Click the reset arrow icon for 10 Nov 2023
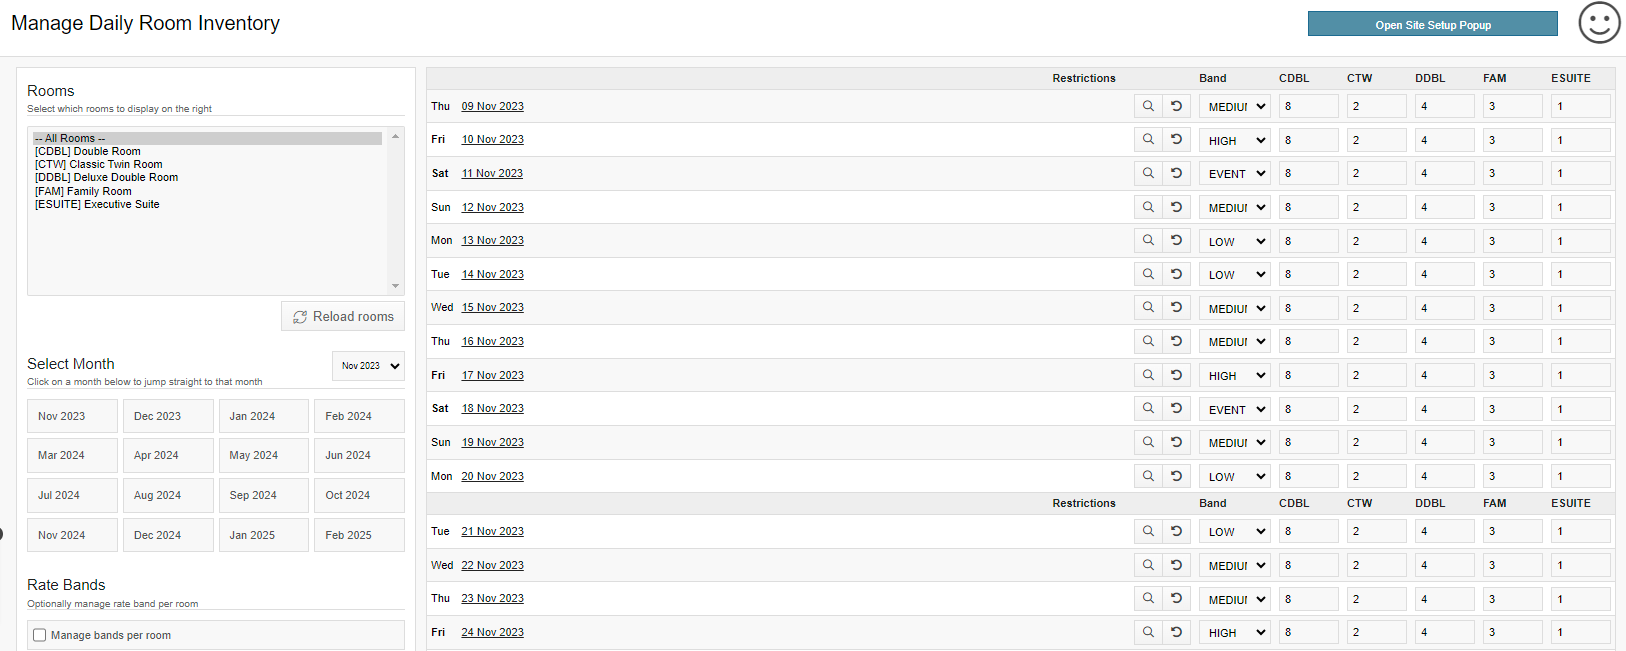Viewport: 1626px width, 651px height. (x=1176, y=140)
